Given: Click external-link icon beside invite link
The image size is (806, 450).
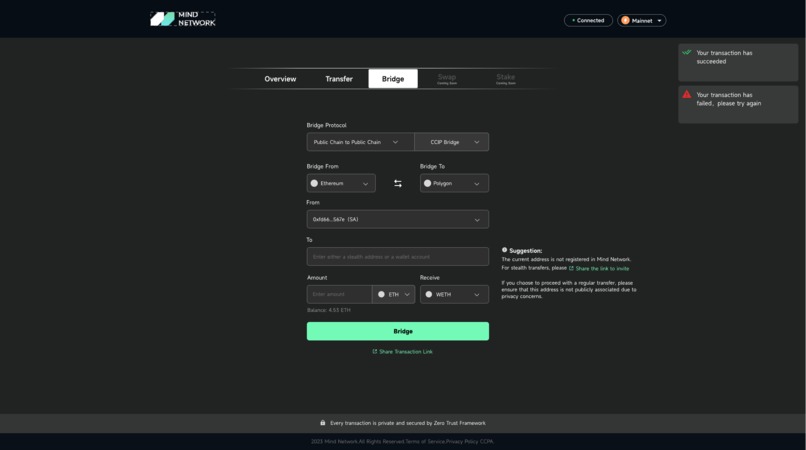Looking at the screenshot, I should (x=571, y=268).
